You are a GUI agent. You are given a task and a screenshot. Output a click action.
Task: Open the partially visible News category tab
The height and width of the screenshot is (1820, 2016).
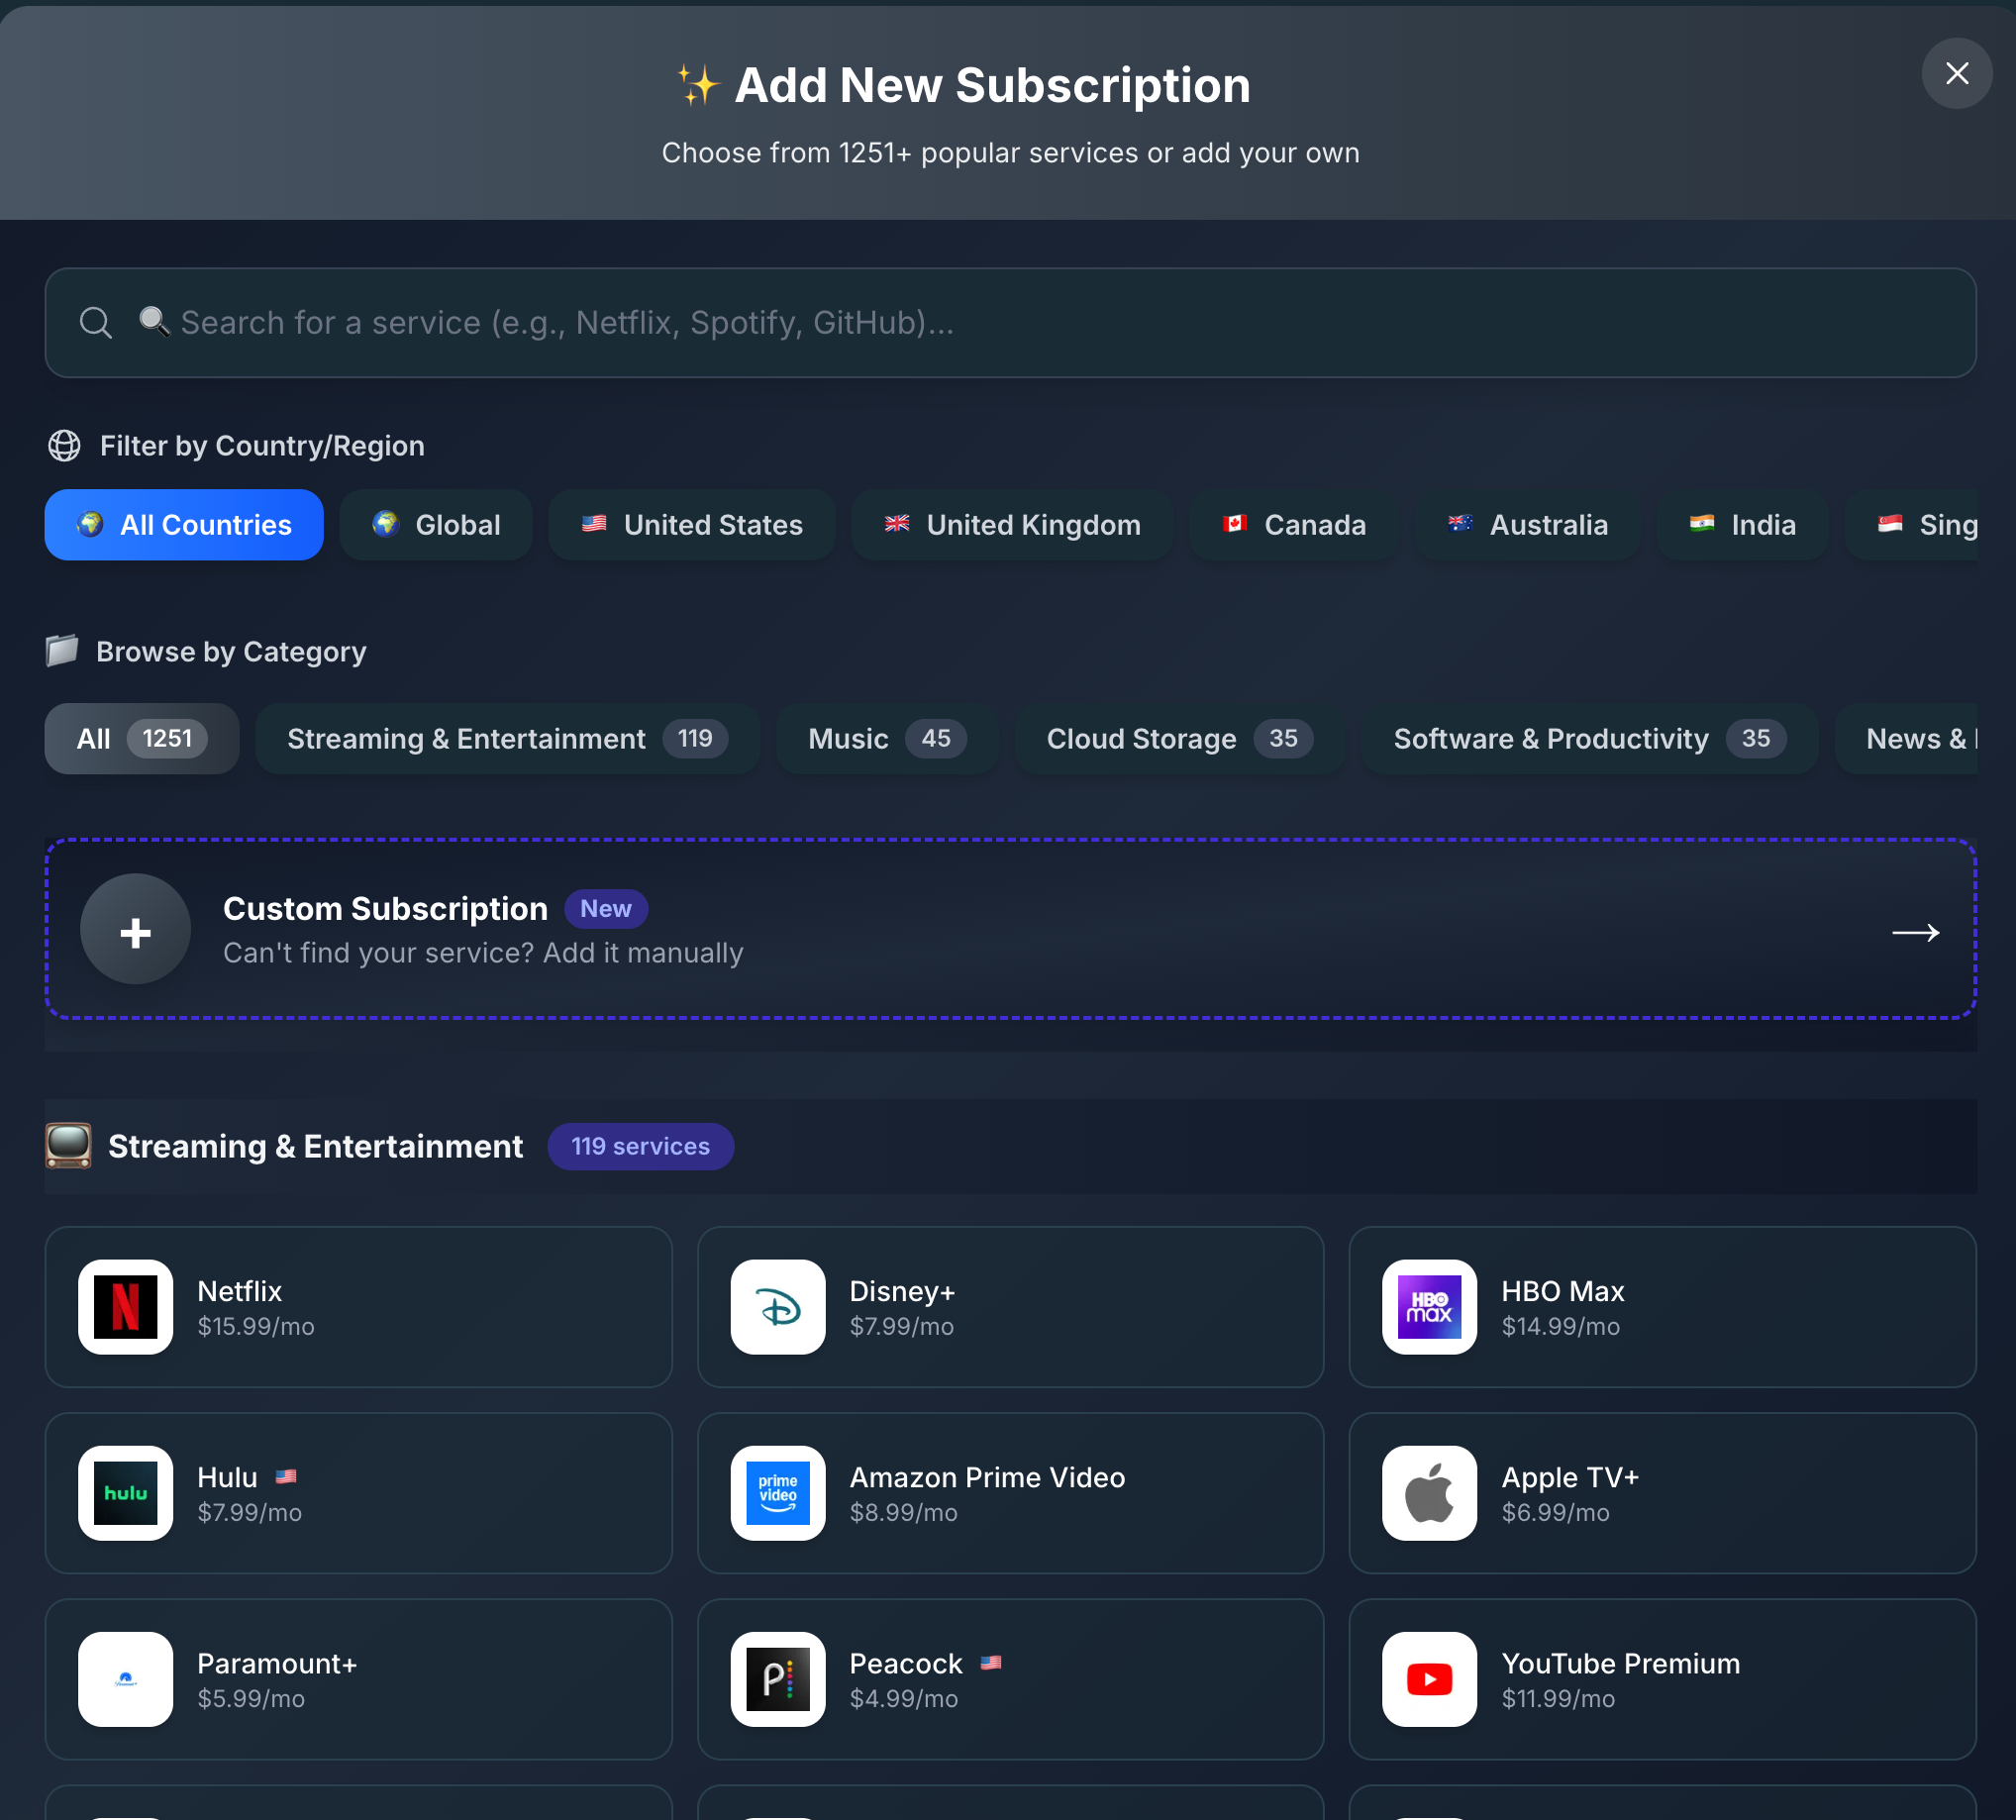tap(1906, 738)
